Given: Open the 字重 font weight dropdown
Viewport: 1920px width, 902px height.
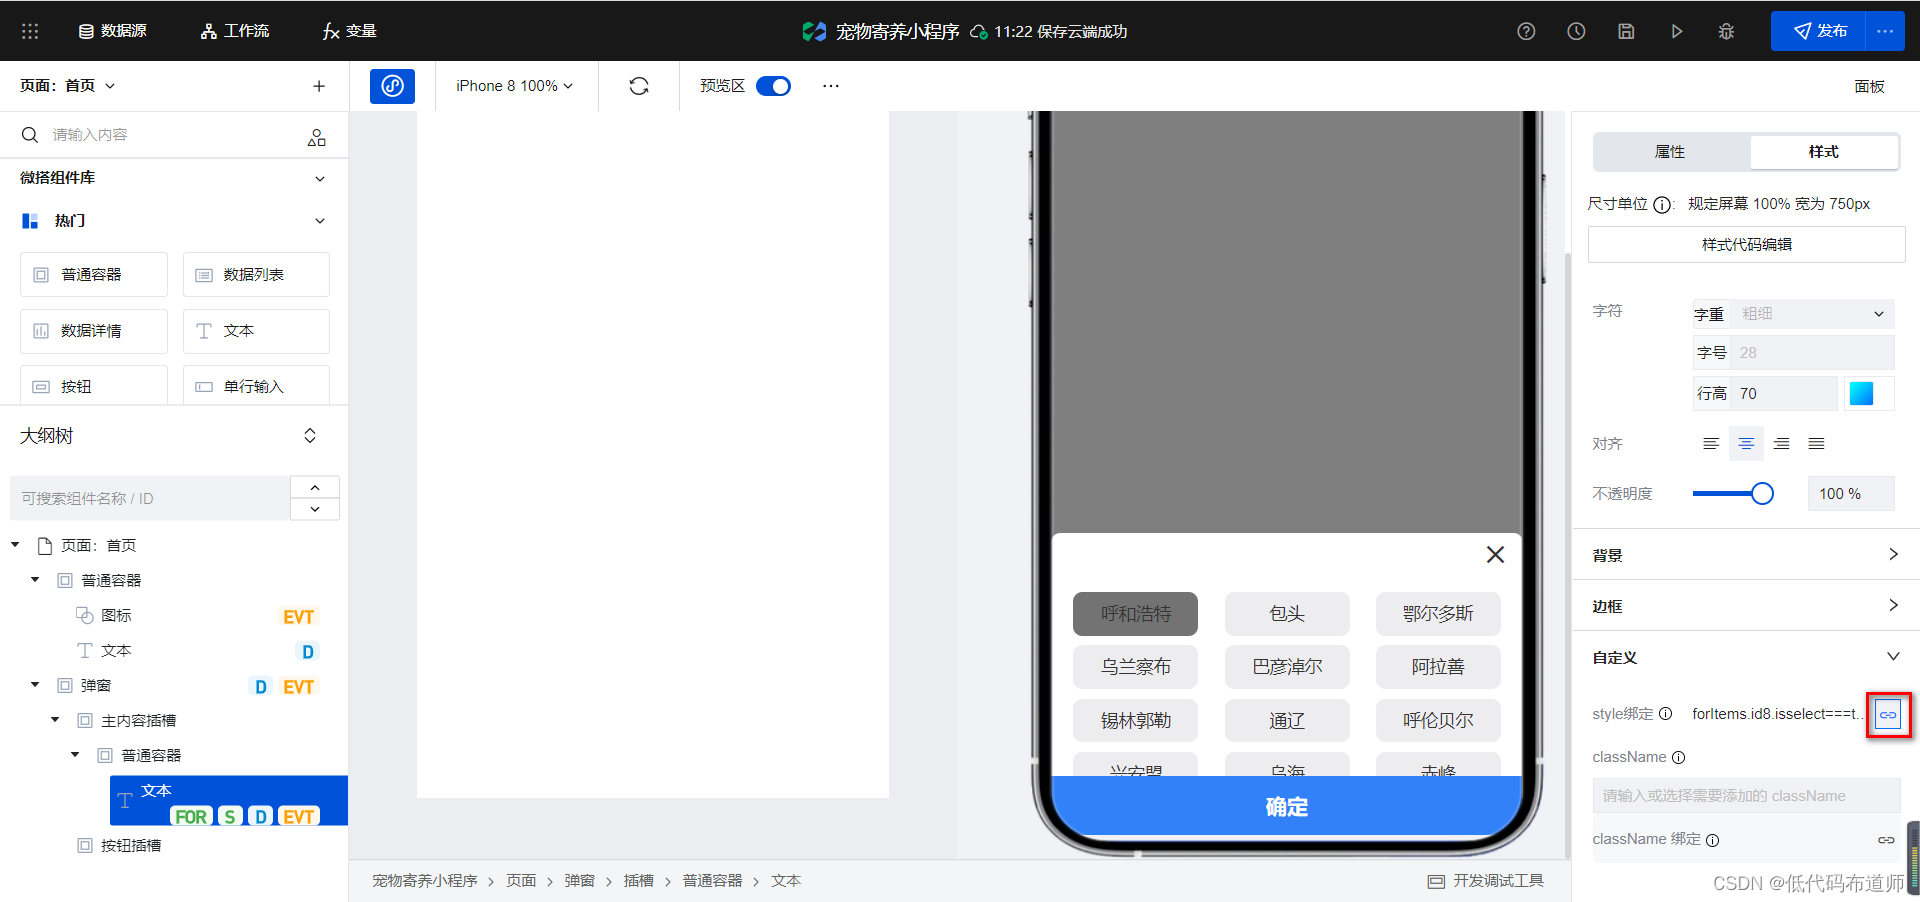Looking at the screenshot, I should [1811, 314].
